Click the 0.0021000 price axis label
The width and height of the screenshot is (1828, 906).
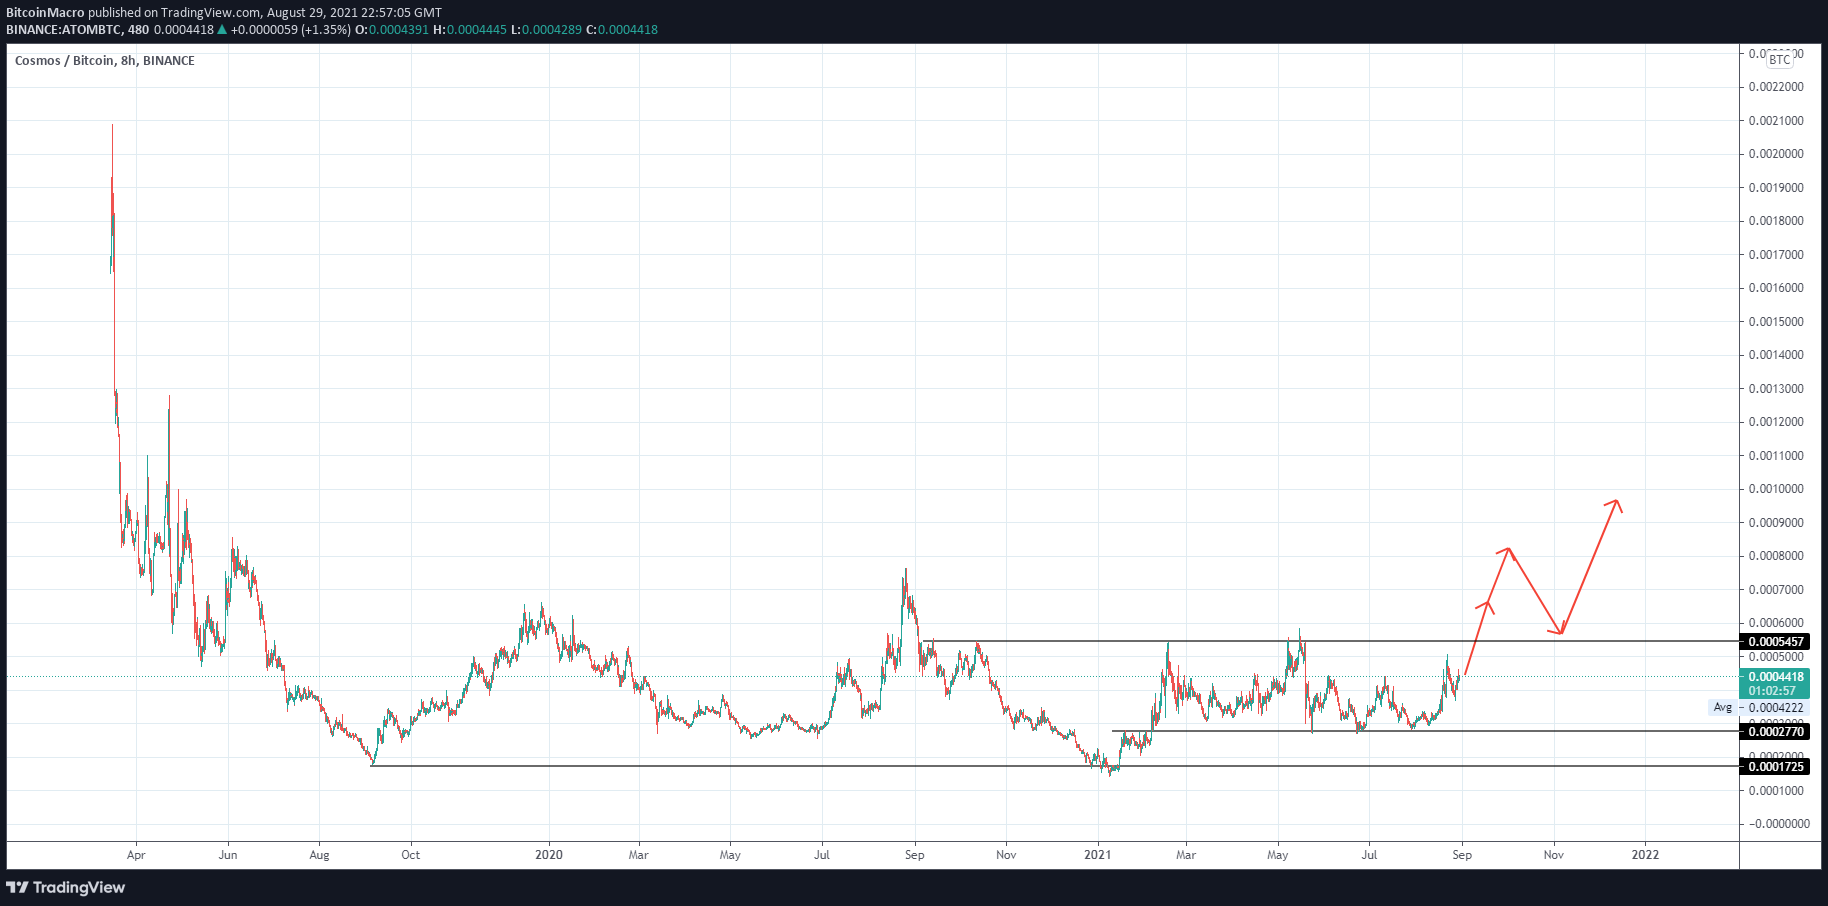pyautogui.click(x=1776, y=121)
